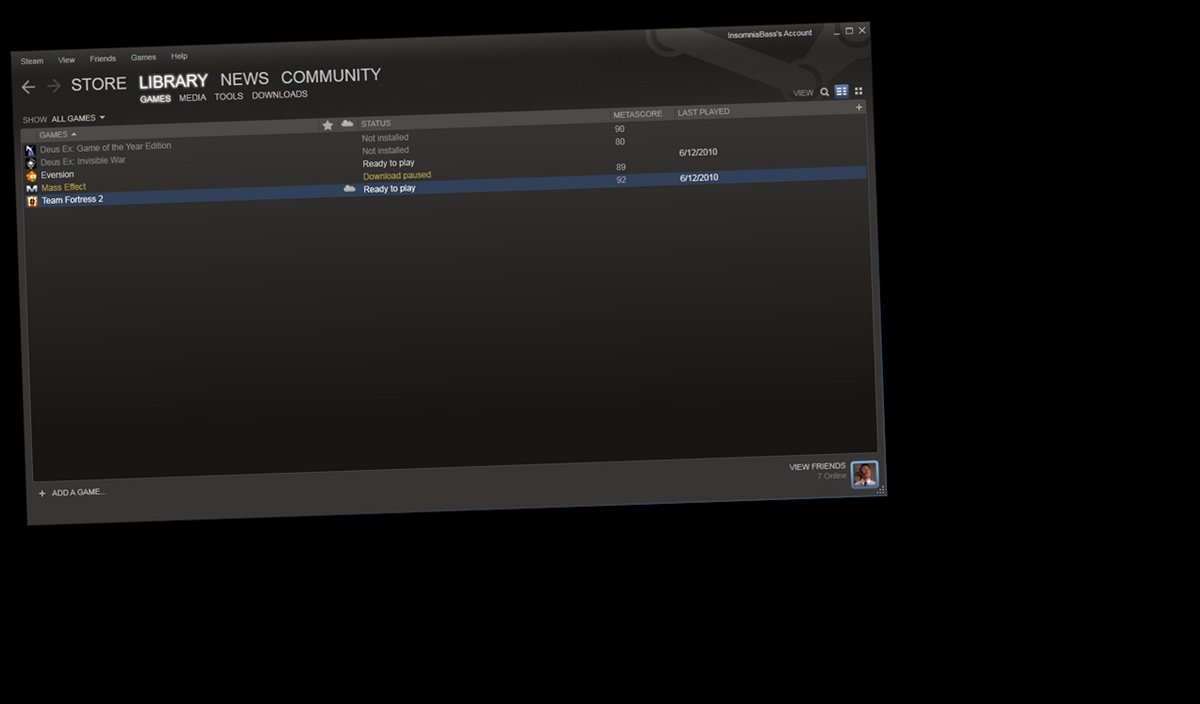Maximize the Steam window
The width and height of the screenshot is (1200, 704).
pyautogui.click(x=849, y=31)
